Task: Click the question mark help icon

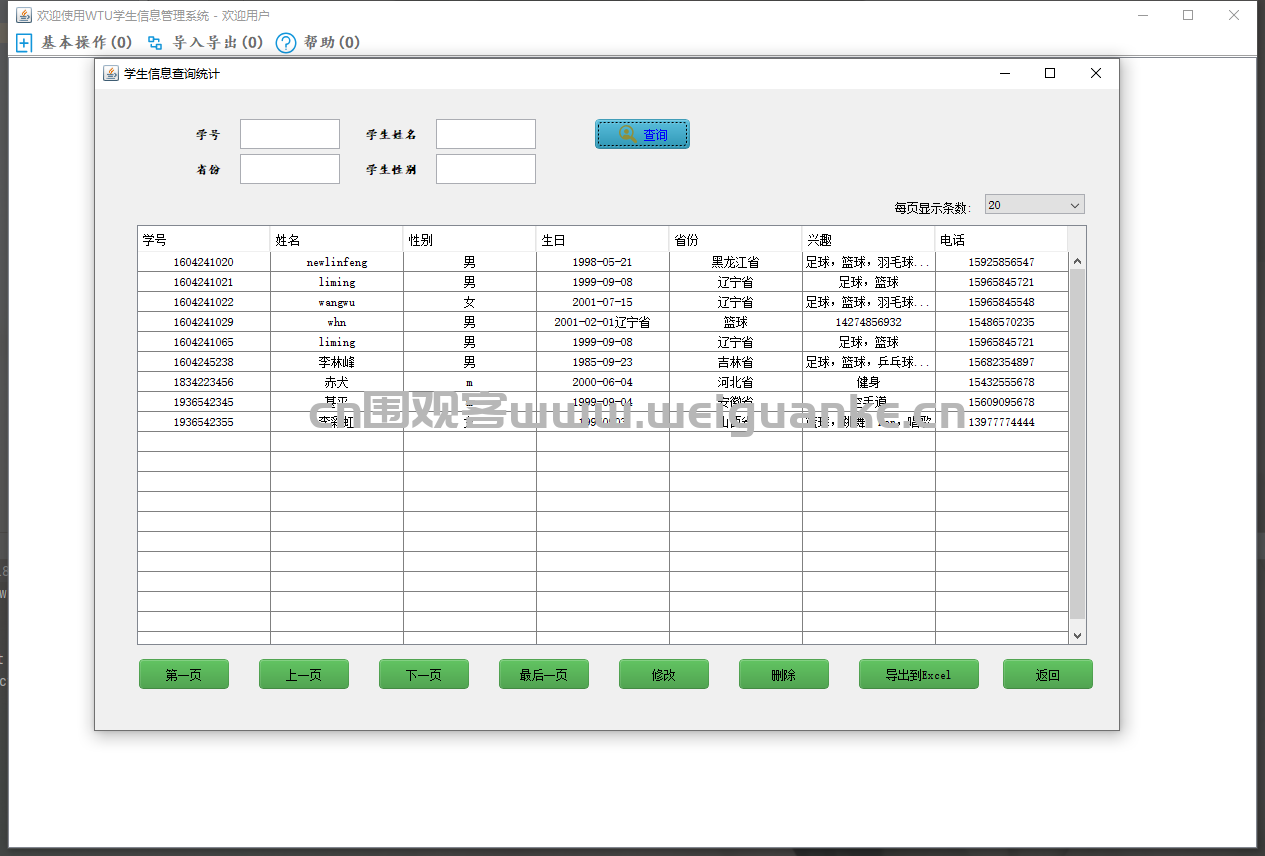Action: [286, 43]
